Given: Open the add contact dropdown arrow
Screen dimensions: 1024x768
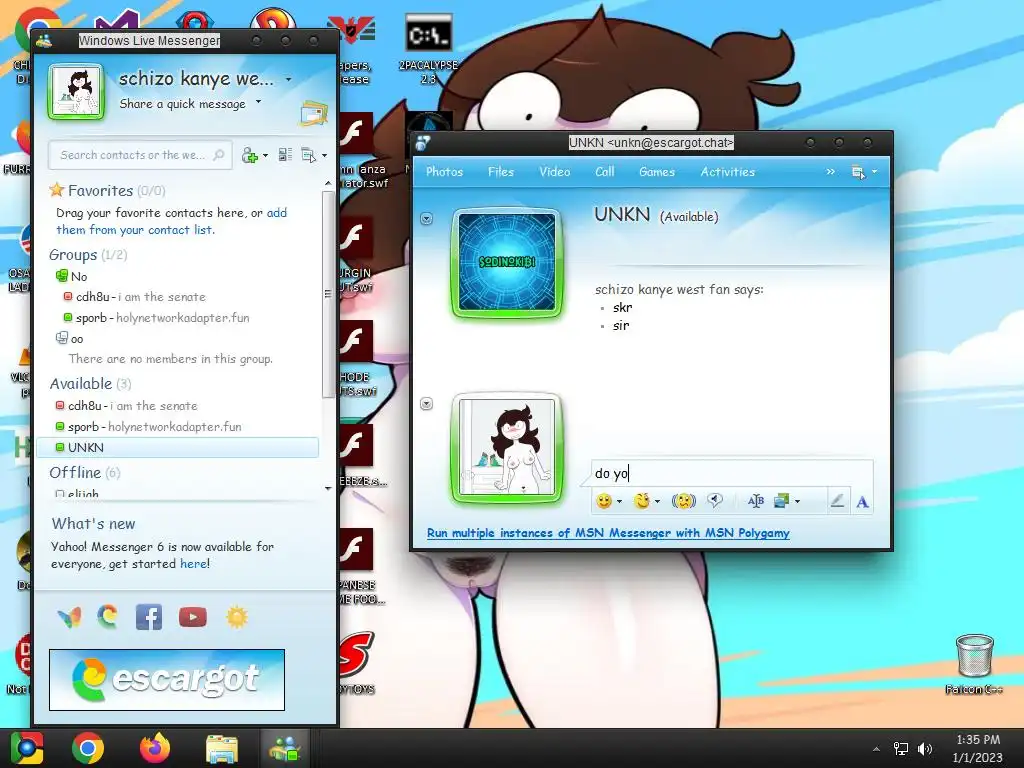Looking at the screenshot, I should point(265,155).
